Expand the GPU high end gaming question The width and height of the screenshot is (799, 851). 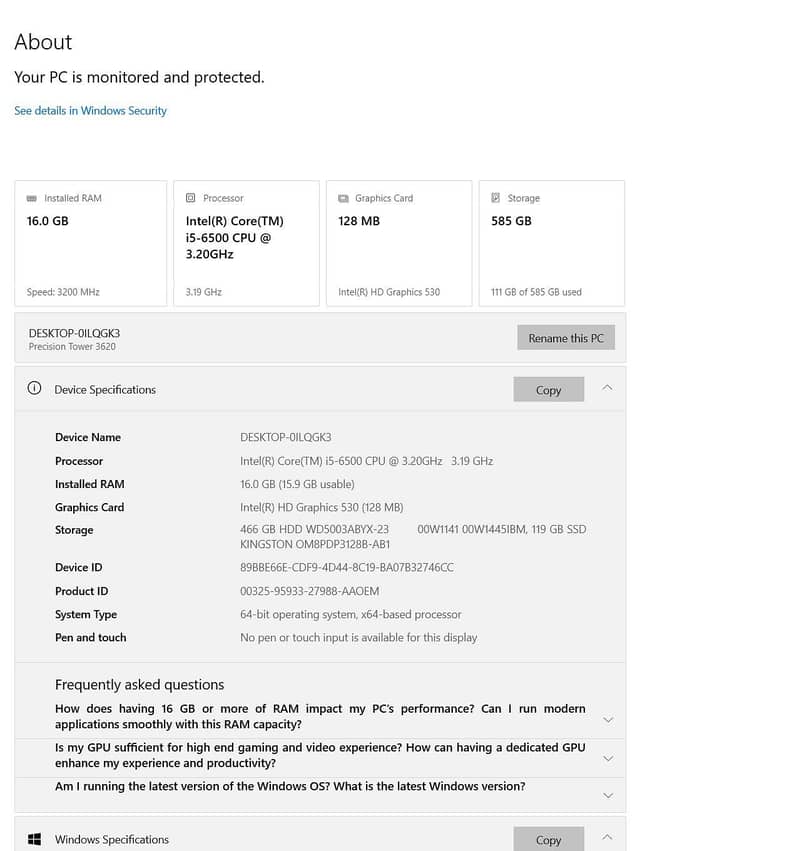[x=608, y=758]
